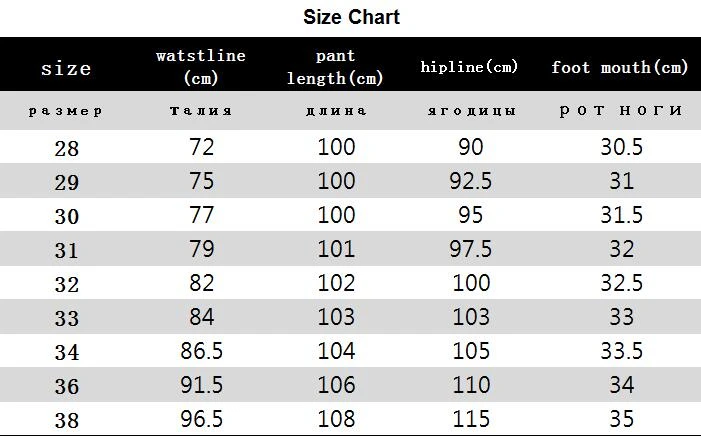Image resolution: width=701 pixels, height=439 pixels.
Task: Click the 'hipline(cm)' header cell
Action: point(469,67)
